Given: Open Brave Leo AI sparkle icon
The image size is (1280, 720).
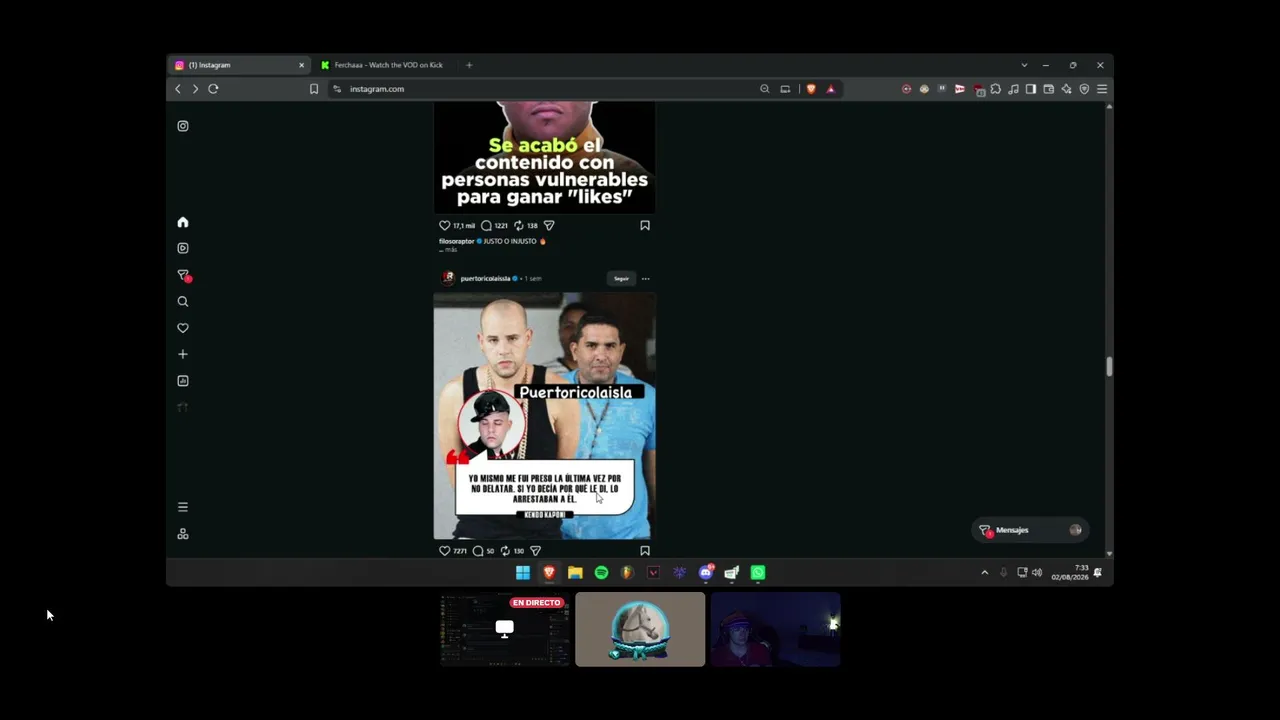Looking at the screenshot, I should click(1066, 89).
